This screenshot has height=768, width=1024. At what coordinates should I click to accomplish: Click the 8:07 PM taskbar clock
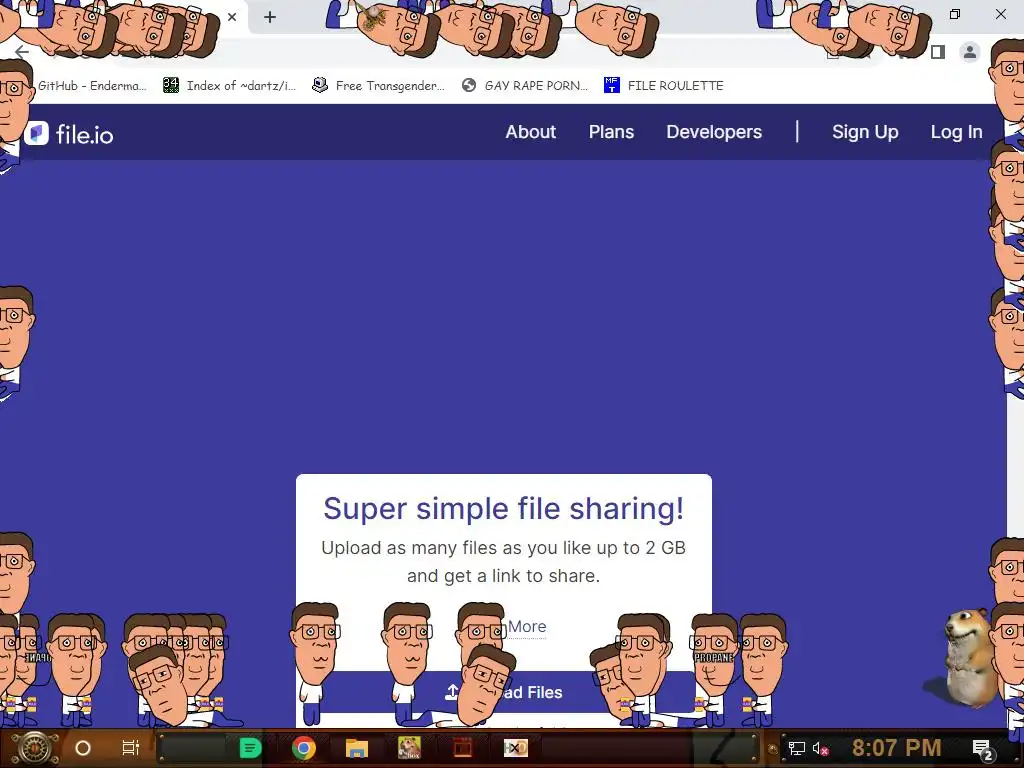pyautogui.click(x=896, y=748)
